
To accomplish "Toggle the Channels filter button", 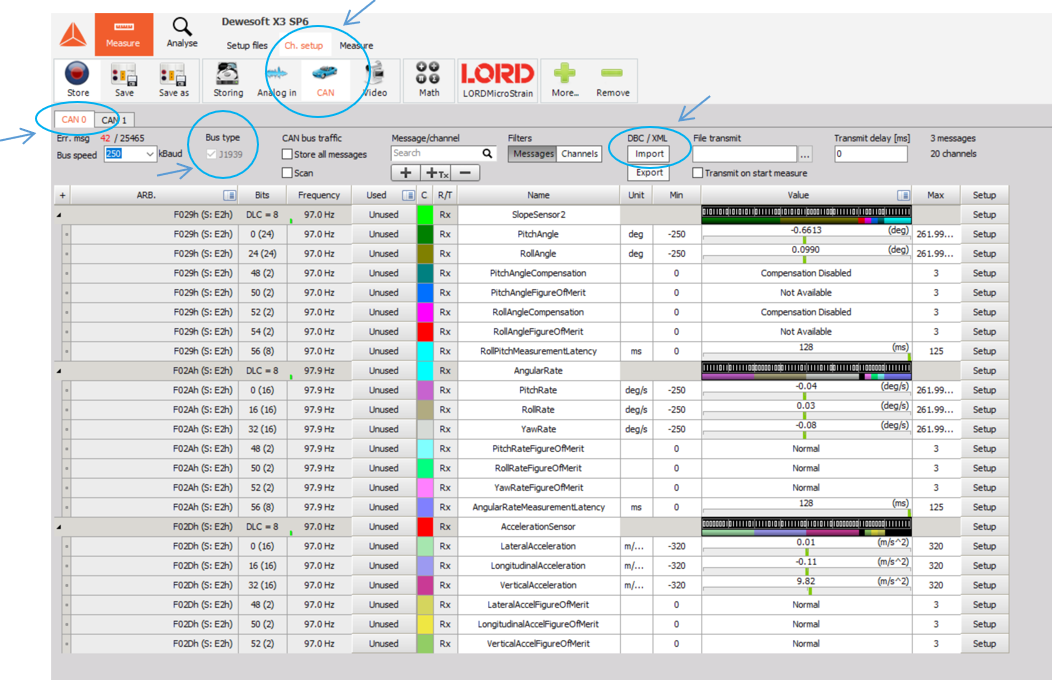I will (x=580, y=154).
